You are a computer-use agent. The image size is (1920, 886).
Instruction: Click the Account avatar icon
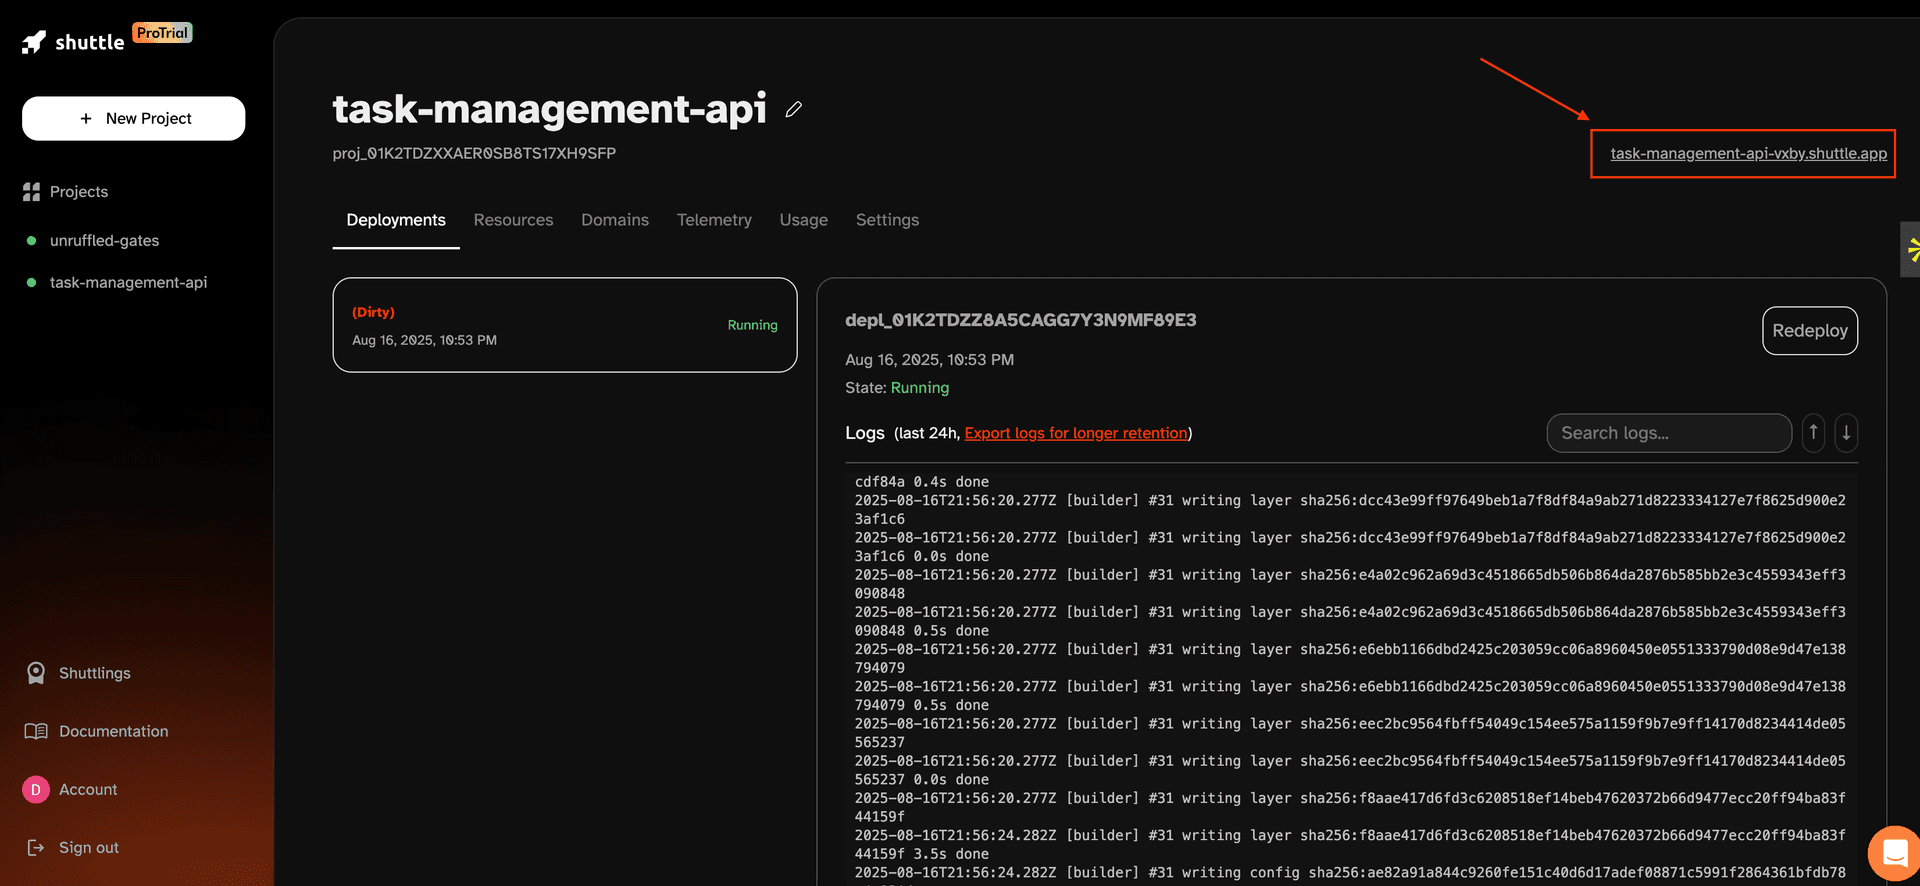pos(36,789)
